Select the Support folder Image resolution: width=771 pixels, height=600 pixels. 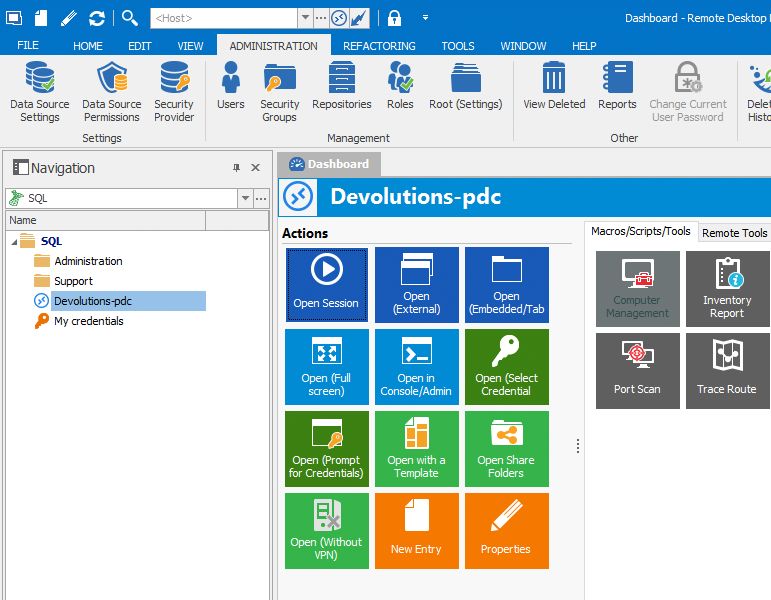pos(73,281)
